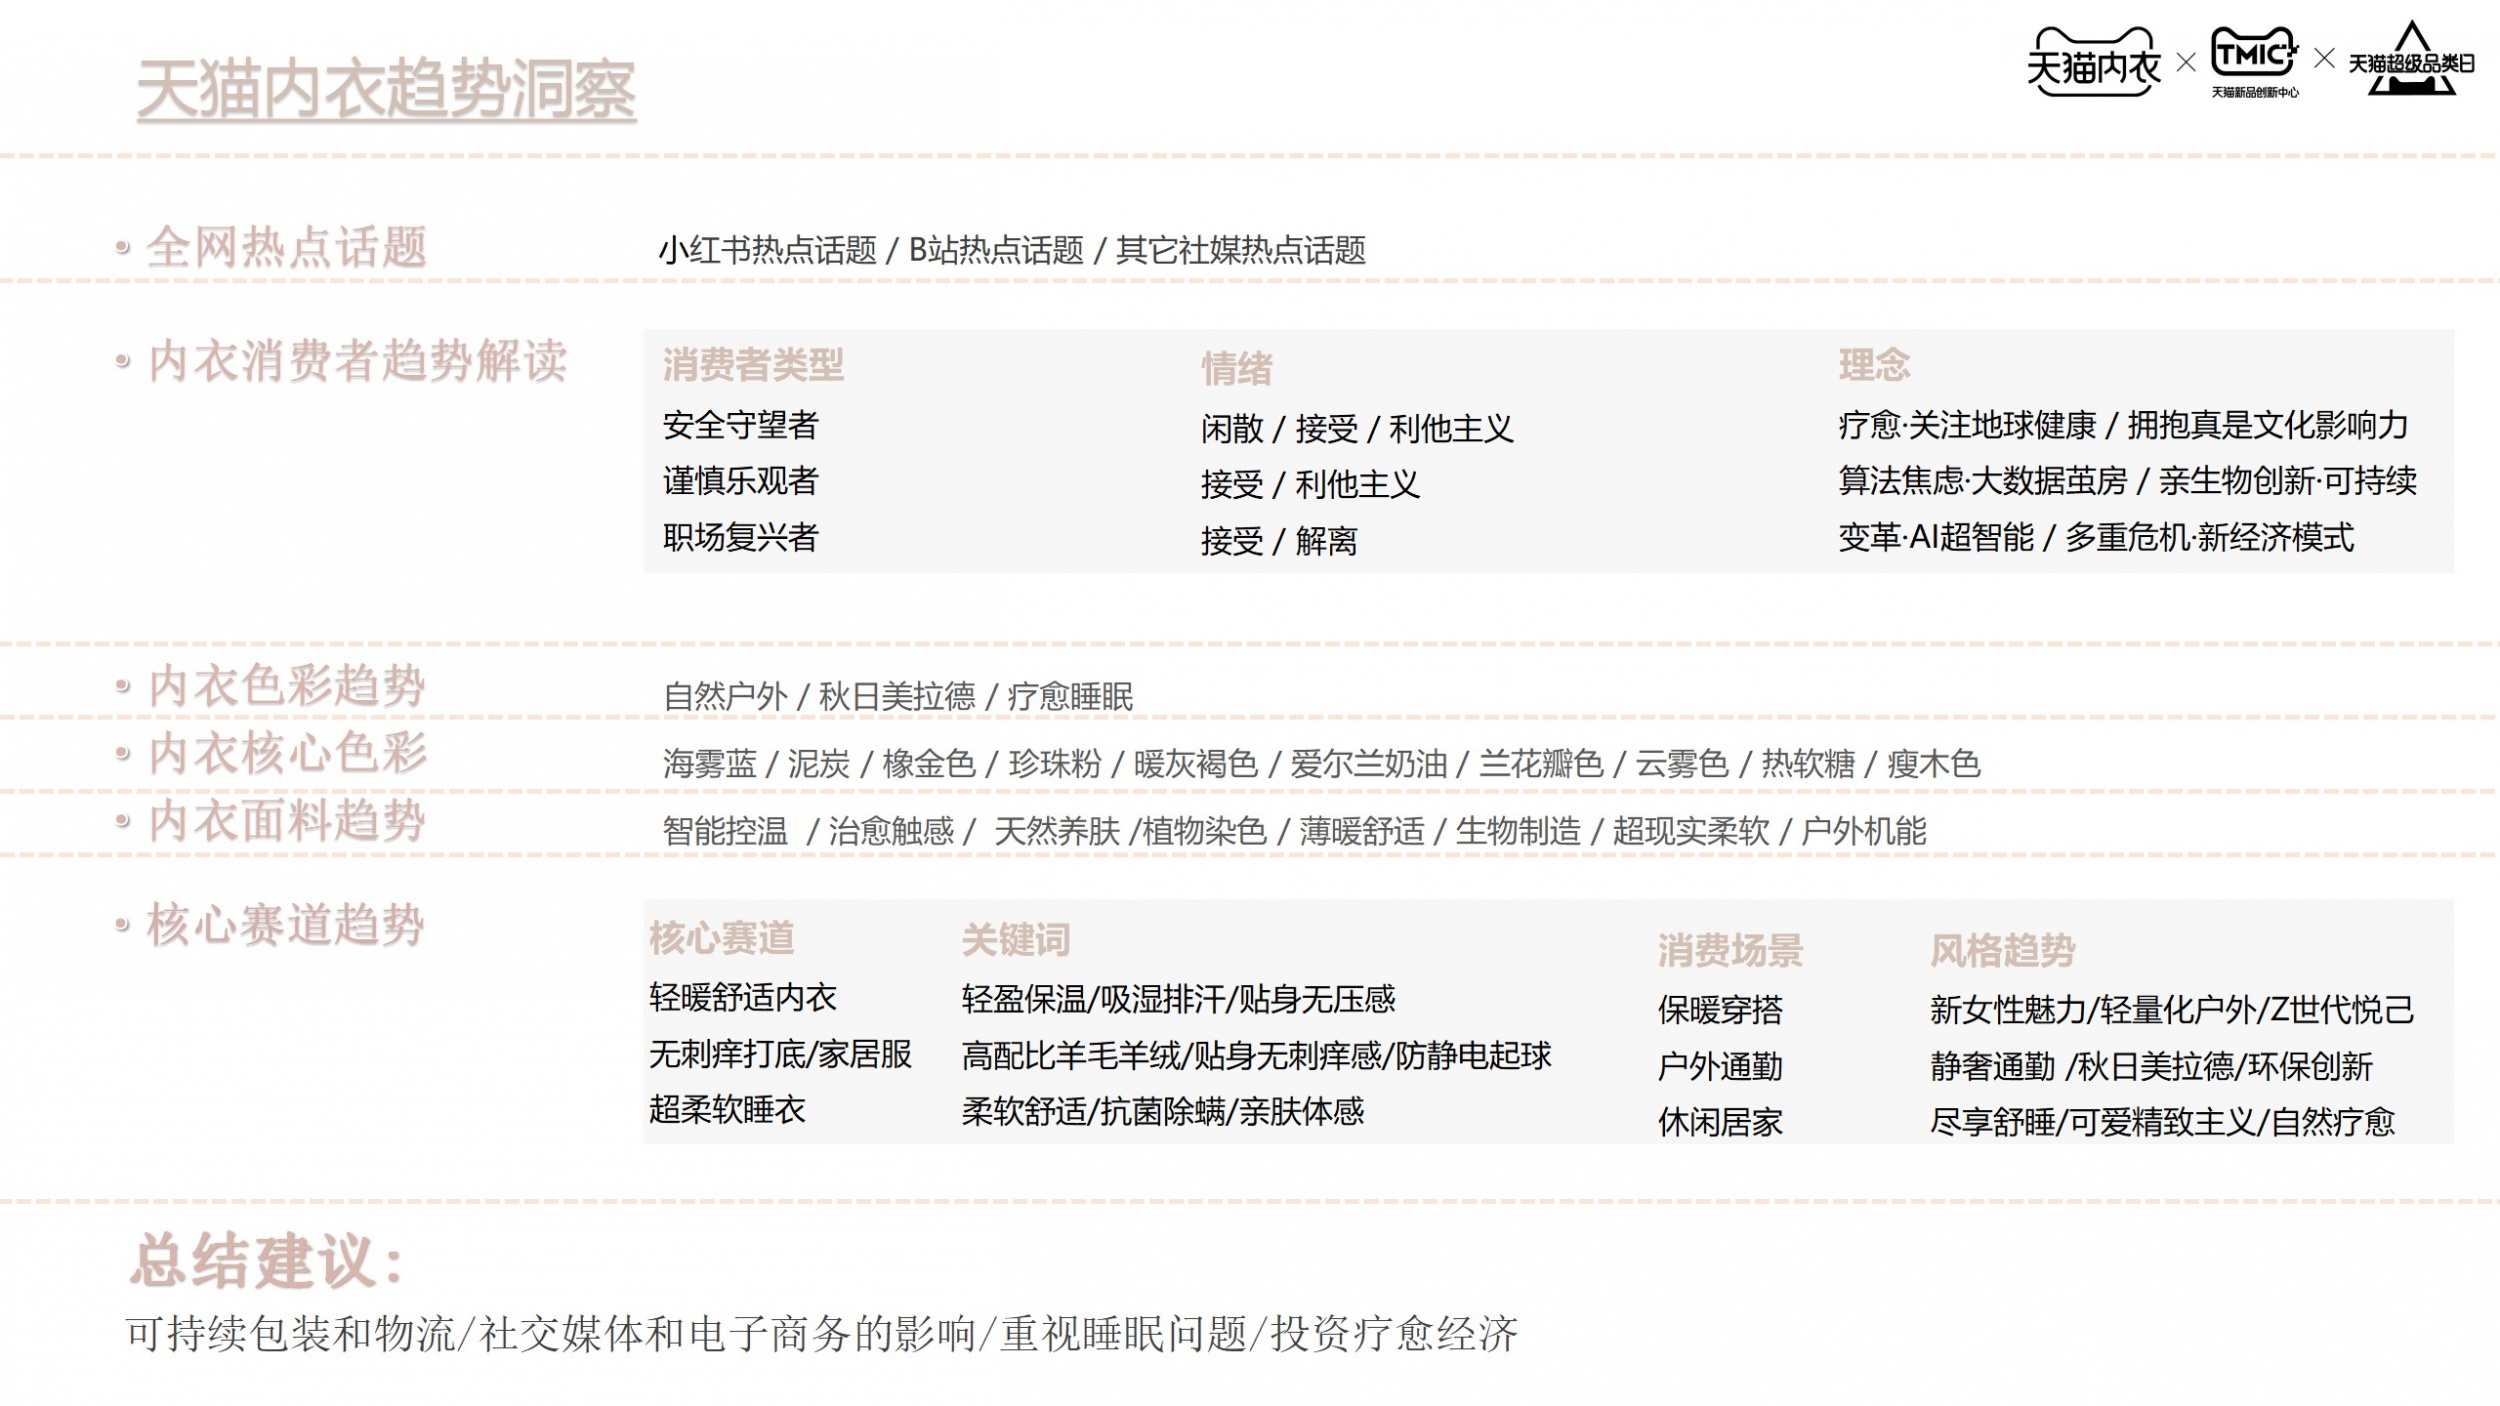This screenshot has width=2500, height=1406.
Task: Click the scene 保暖穿搭
Action: pyautogui.click(x=1720, y=1010)
